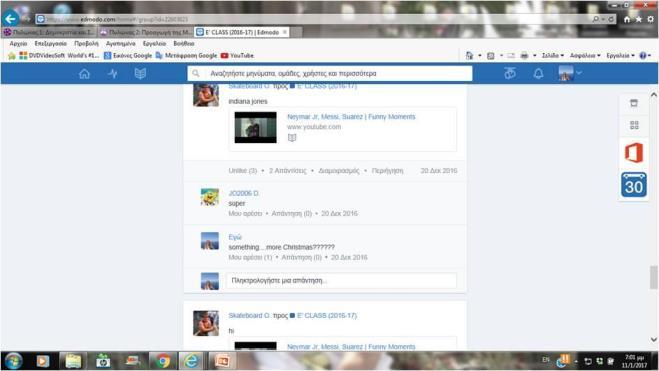Click Διαμοιρασμός share link
Screen dimensions: 659x371
[339, 171]
